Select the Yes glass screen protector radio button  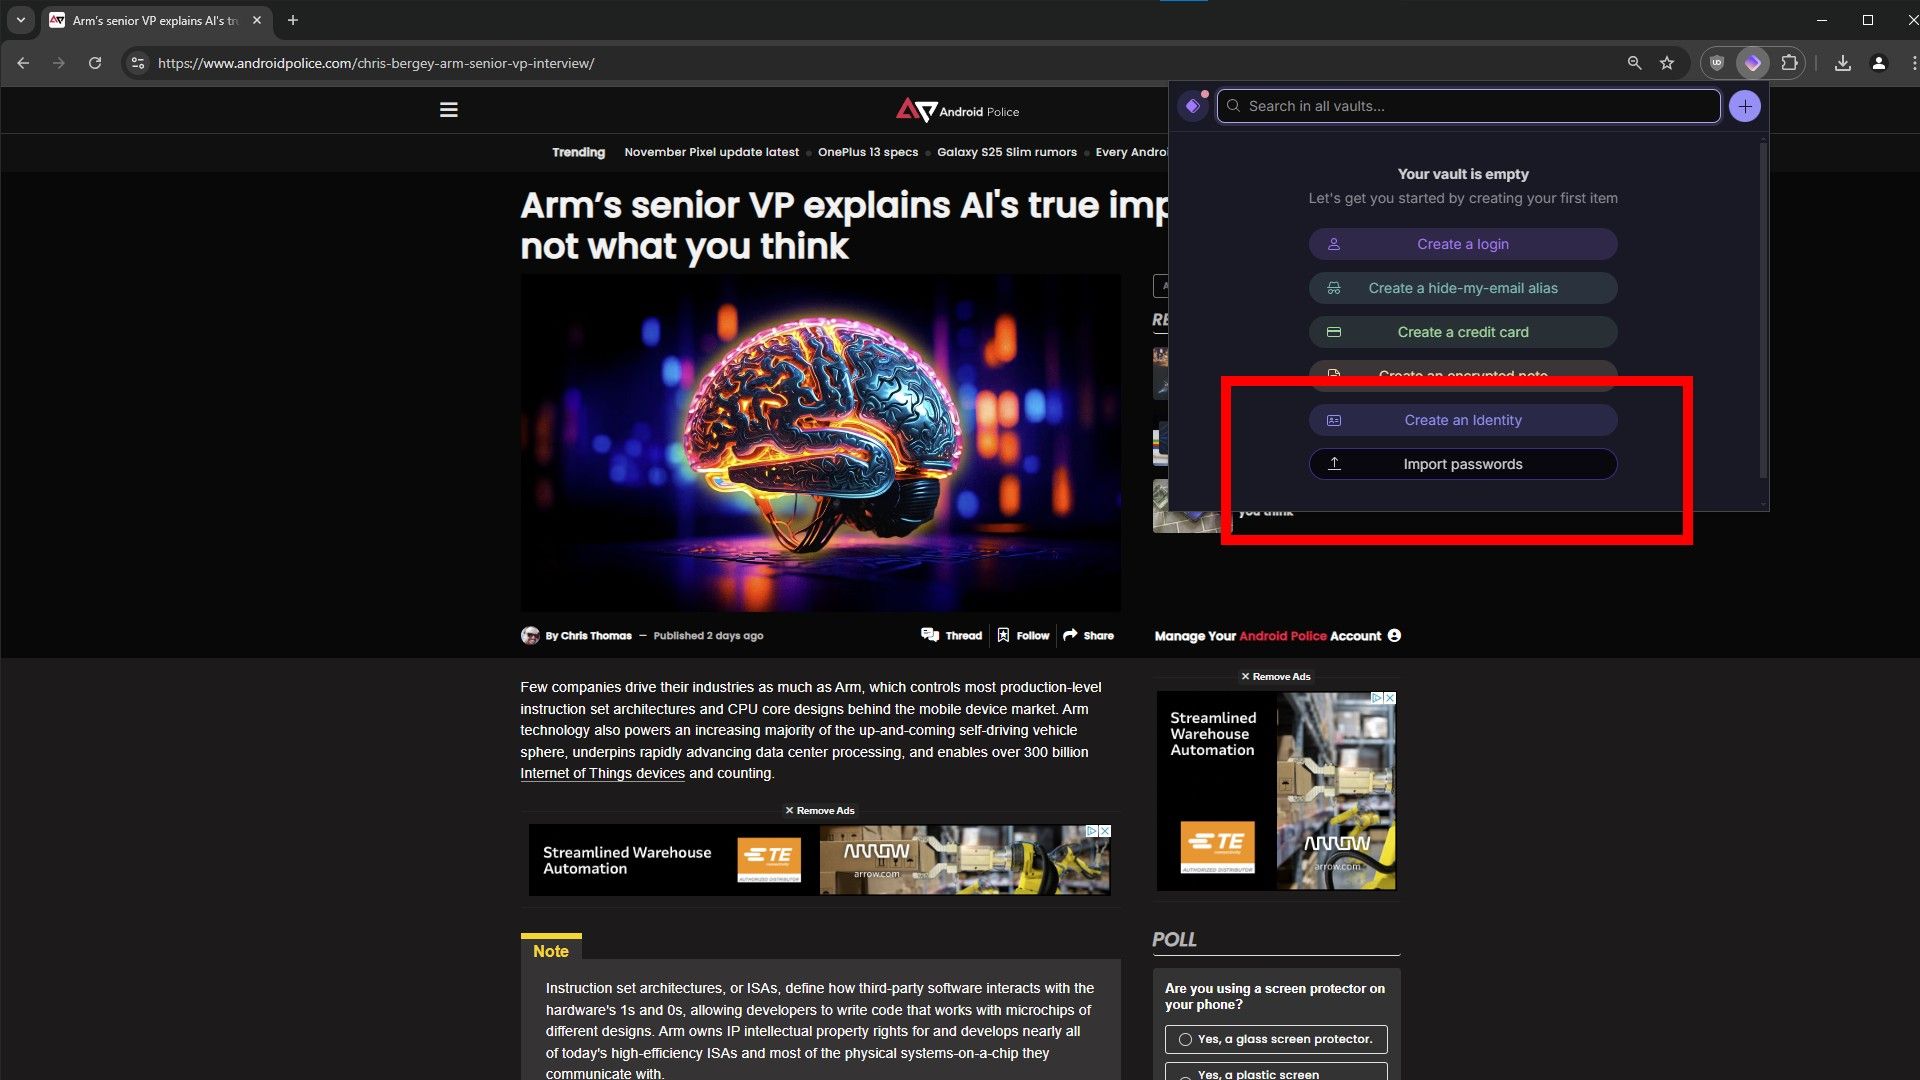pos(1185,1039)
